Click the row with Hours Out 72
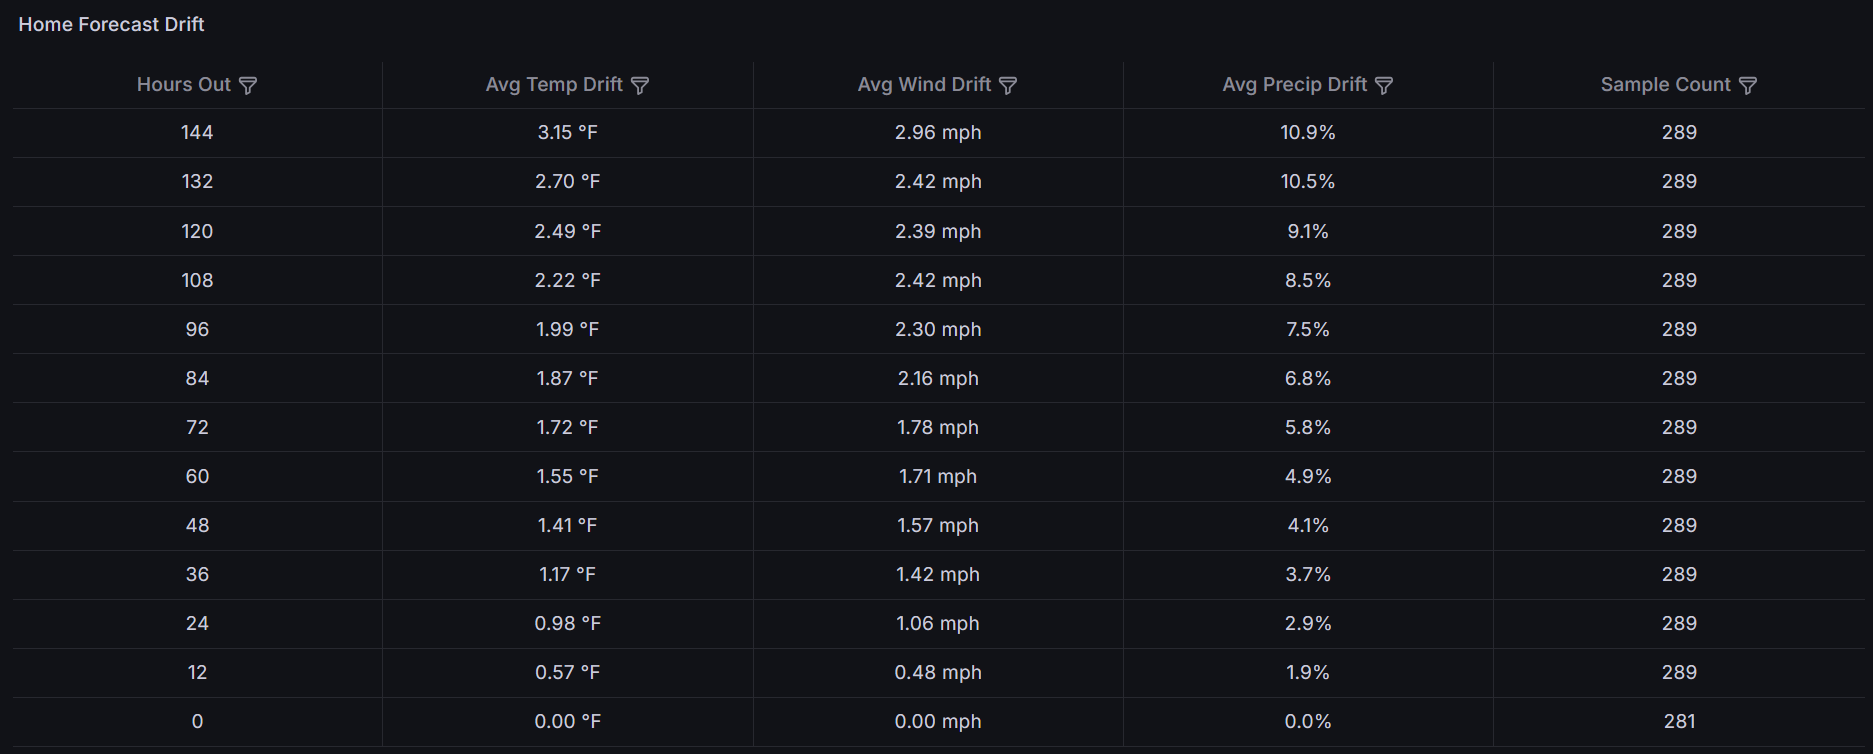The width and height of the screenshot is (1873, 754). point(197,427)
